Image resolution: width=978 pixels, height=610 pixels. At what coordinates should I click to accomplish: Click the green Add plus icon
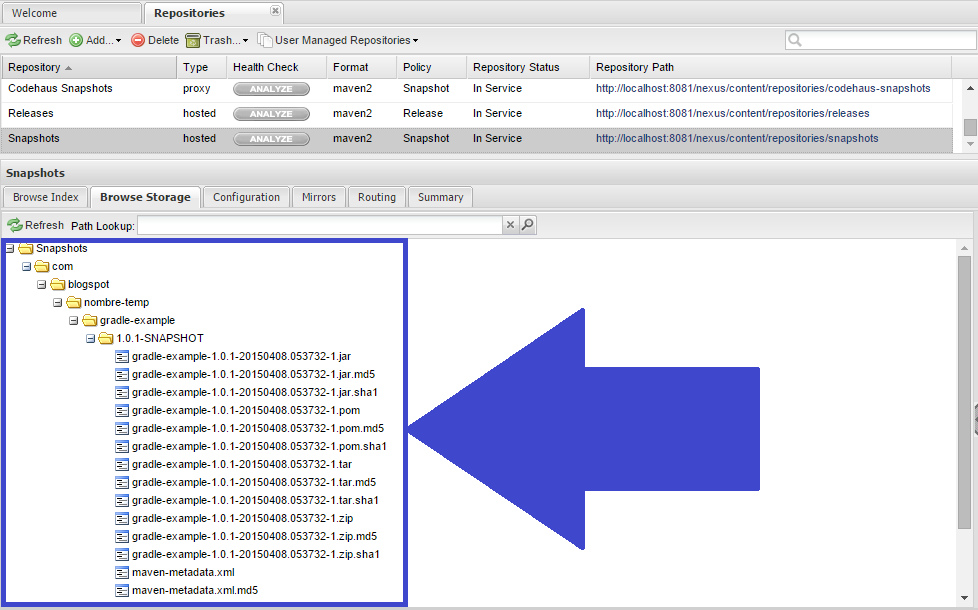click(76, 41)
